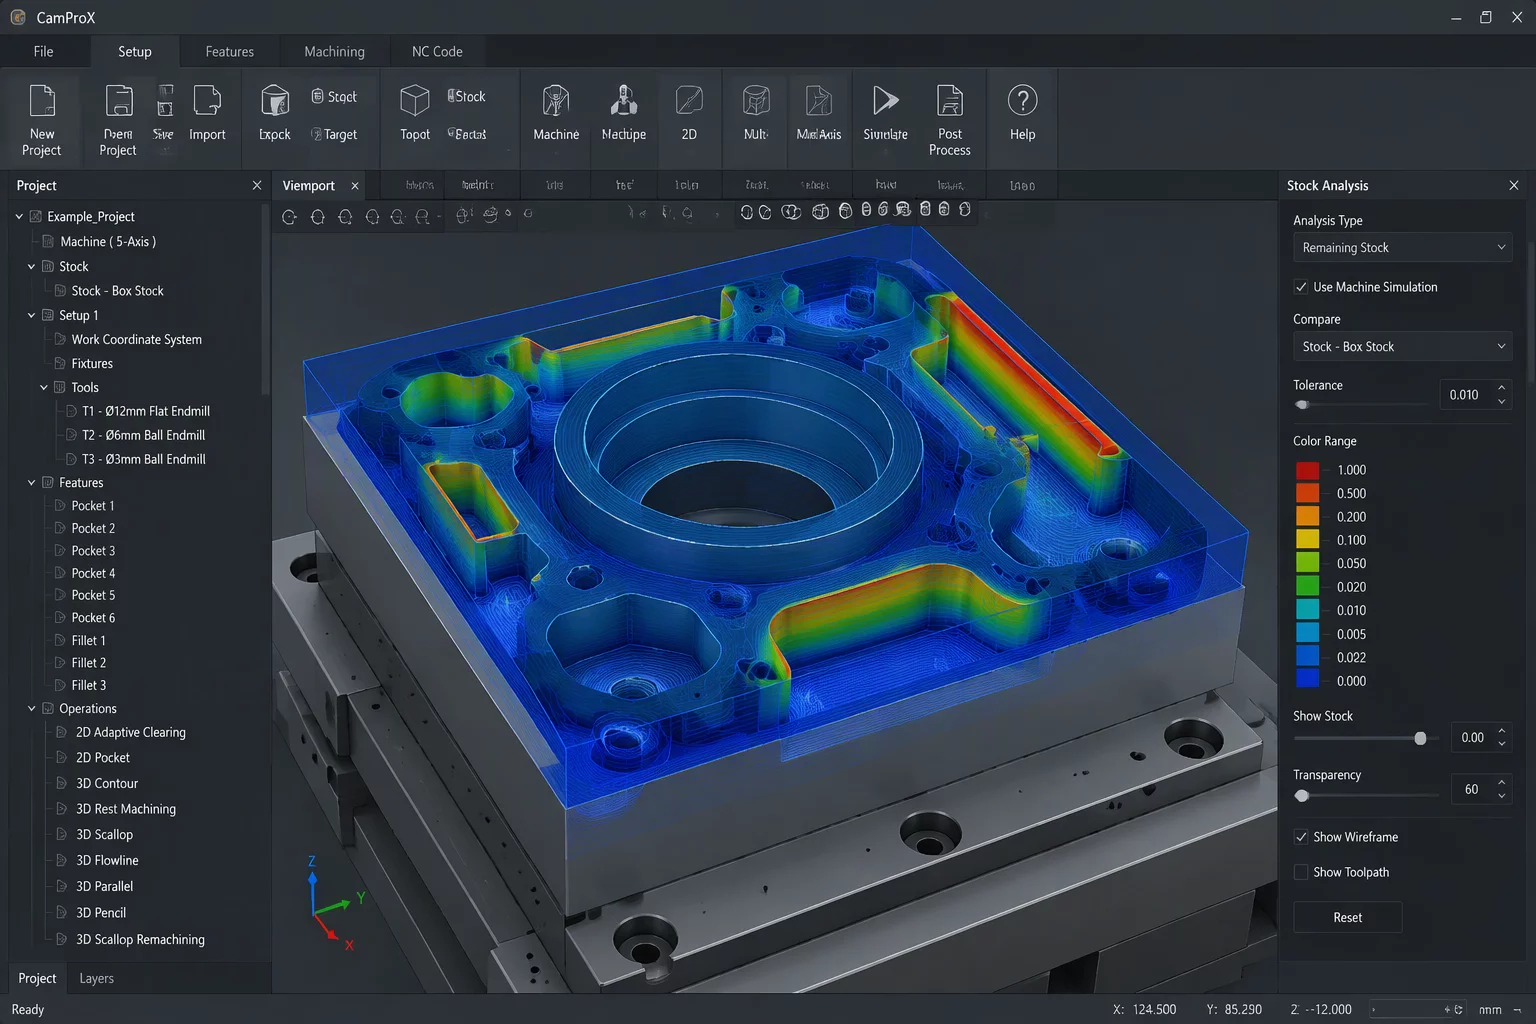Click the Multi-Axis ribbon icon

point(818,101)
